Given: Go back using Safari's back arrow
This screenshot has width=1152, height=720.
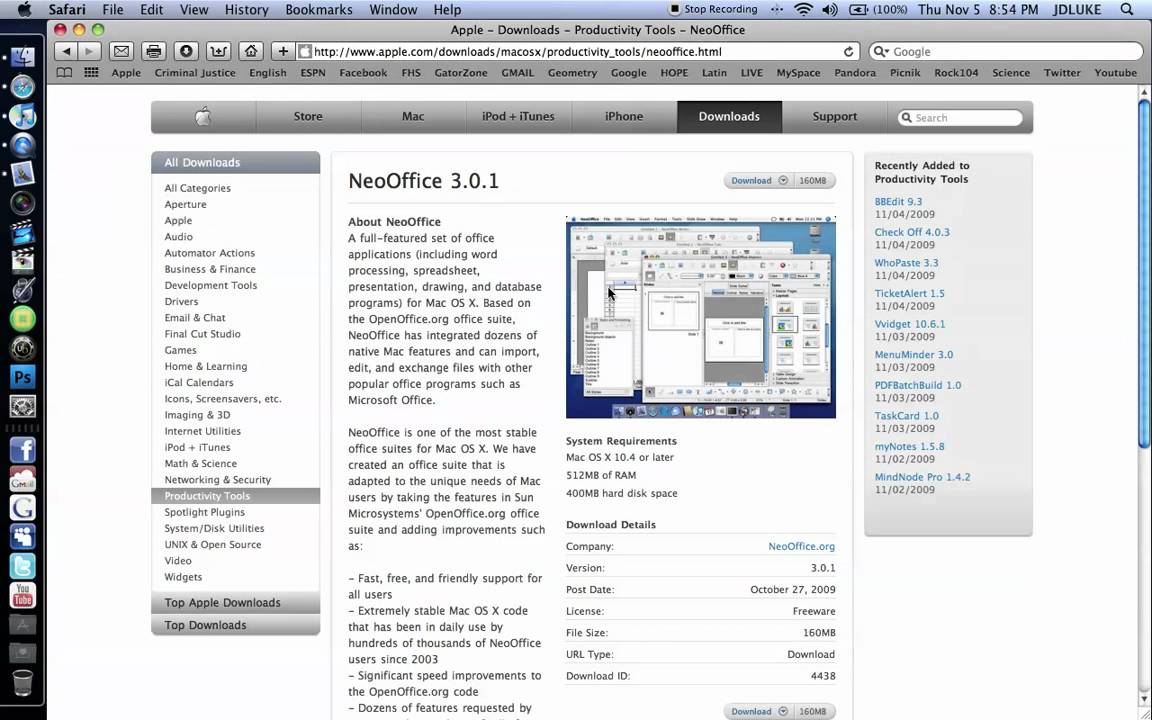Looking at the screenshot, I should point(66,51).
